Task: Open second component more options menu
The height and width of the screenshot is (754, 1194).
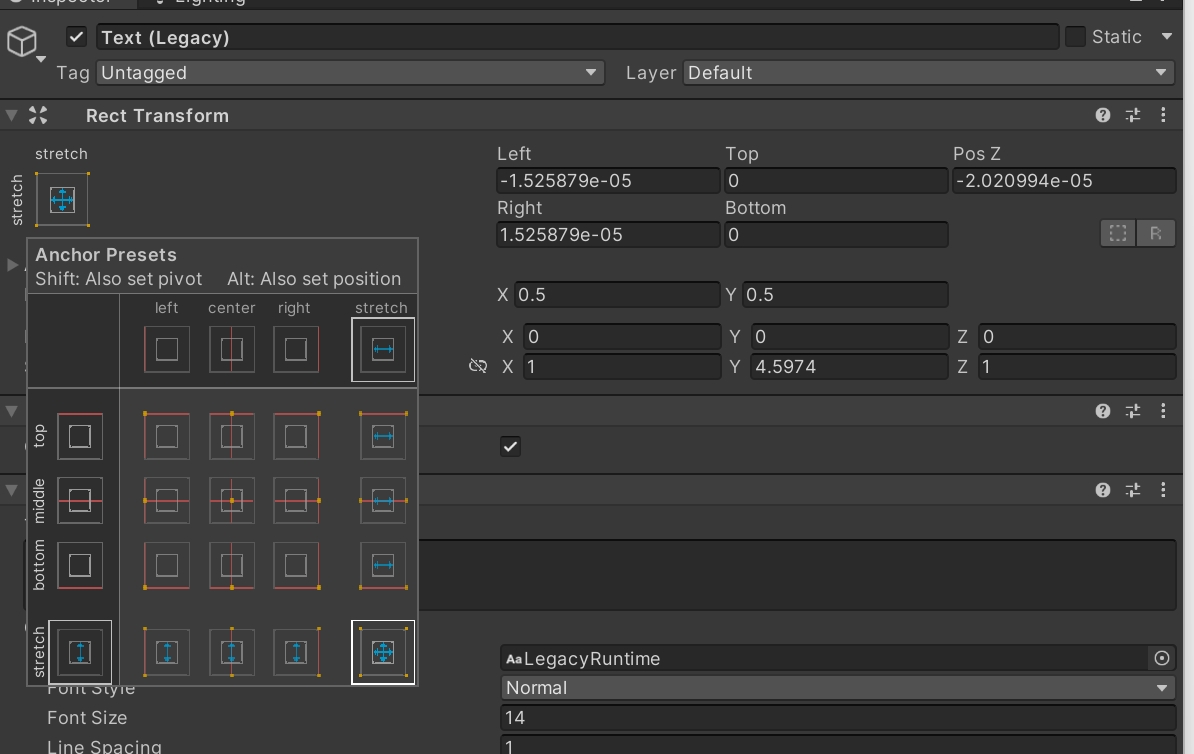Action: 1163,411
